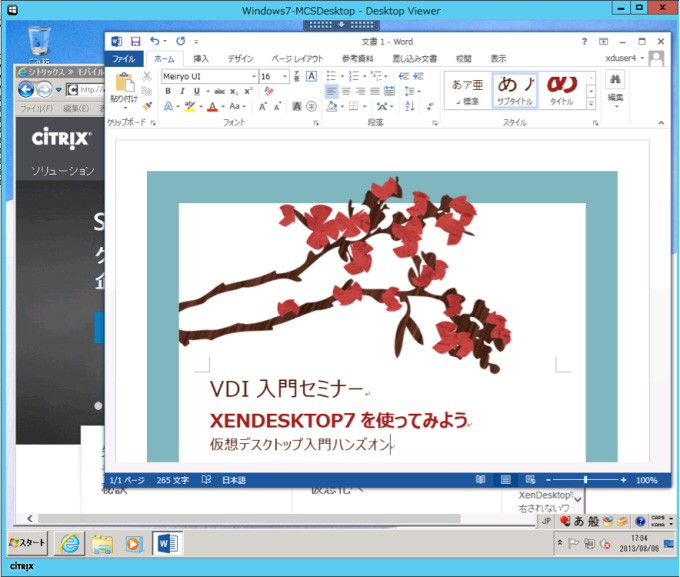Click the Increase Indent icon

418,76
